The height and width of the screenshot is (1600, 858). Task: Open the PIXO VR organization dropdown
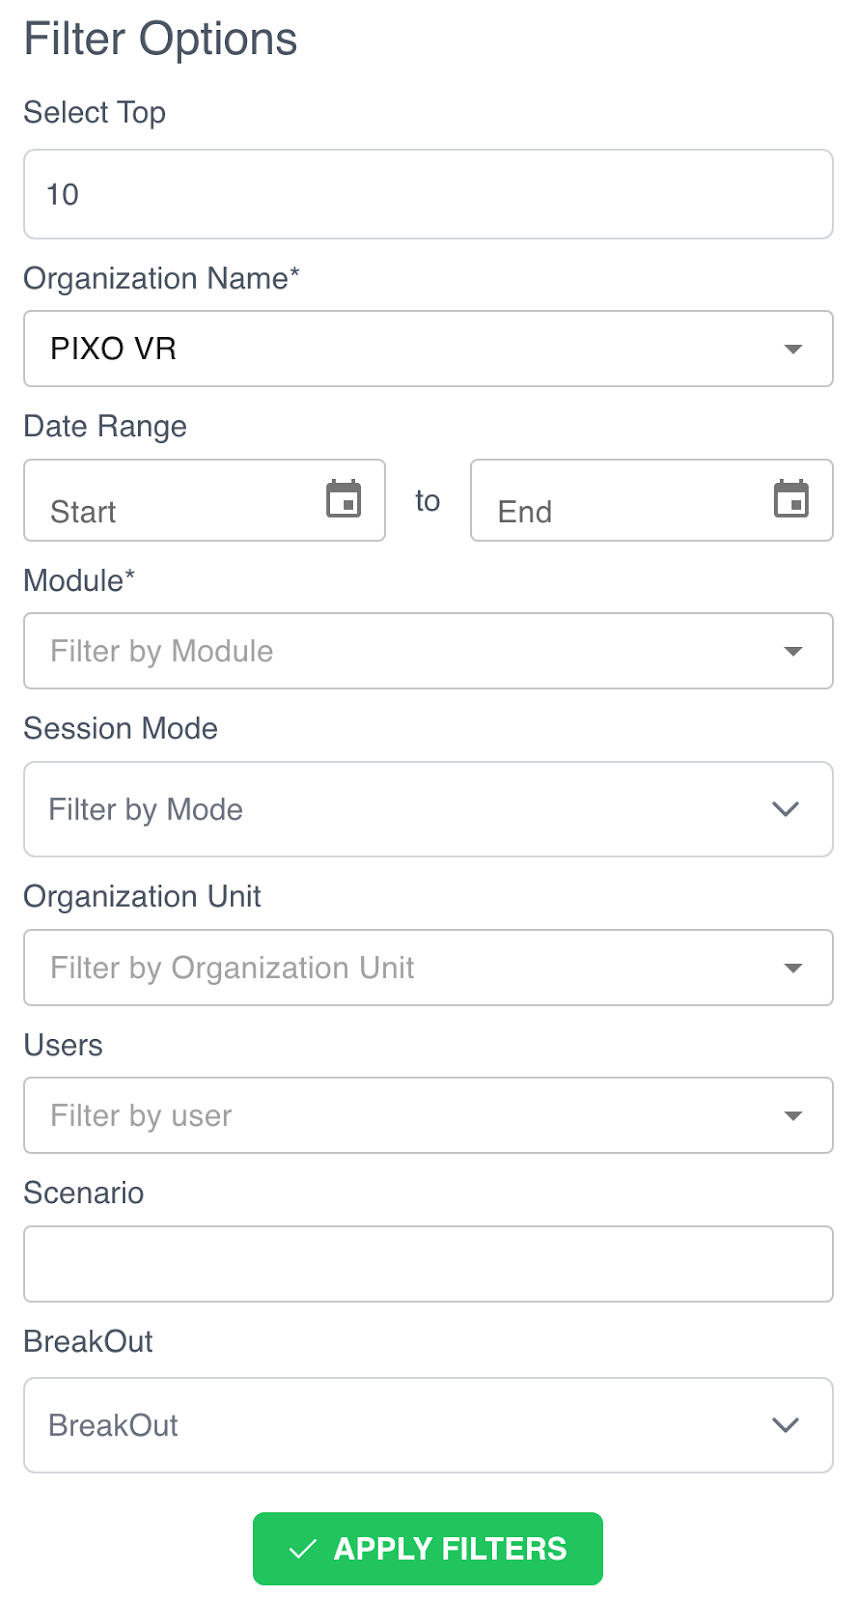click(400, 349)
